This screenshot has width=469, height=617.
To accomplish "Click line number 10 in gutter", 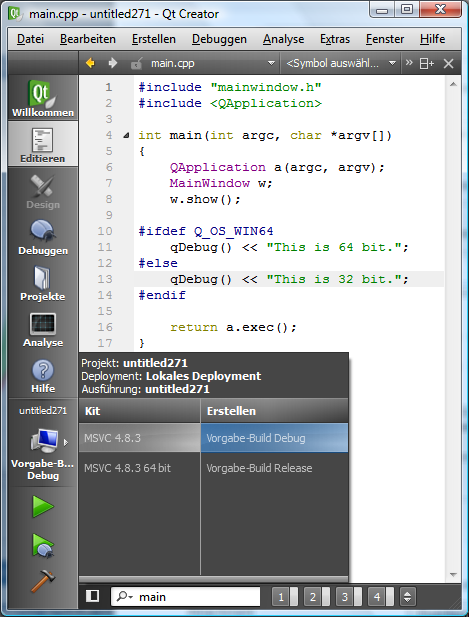I will click(105, 231).
